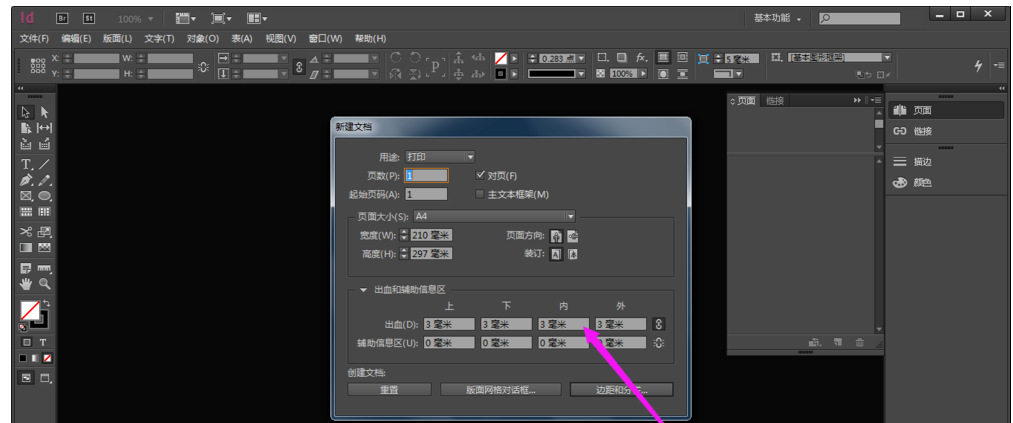Viewport: 1013px width, 423px height.
Task: Open the 文字(T) menu
Action: click(160, 39)
